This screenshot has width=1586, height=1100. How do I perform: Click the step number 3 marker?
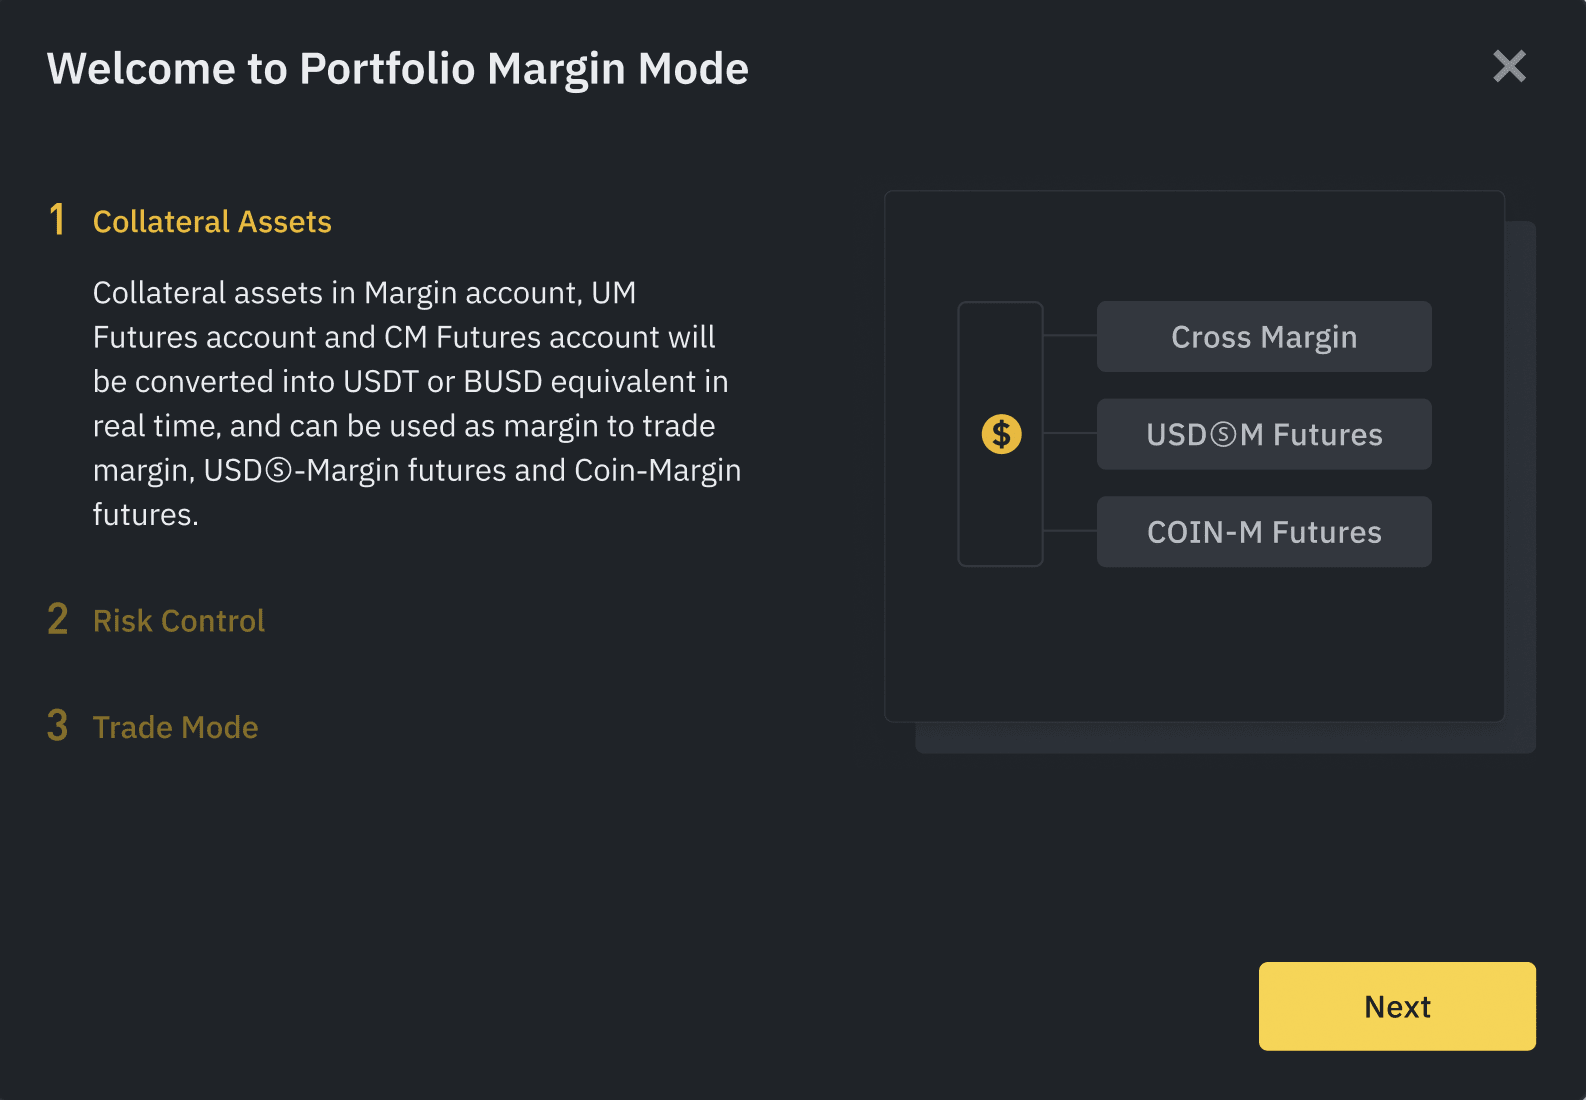[58, 726]
